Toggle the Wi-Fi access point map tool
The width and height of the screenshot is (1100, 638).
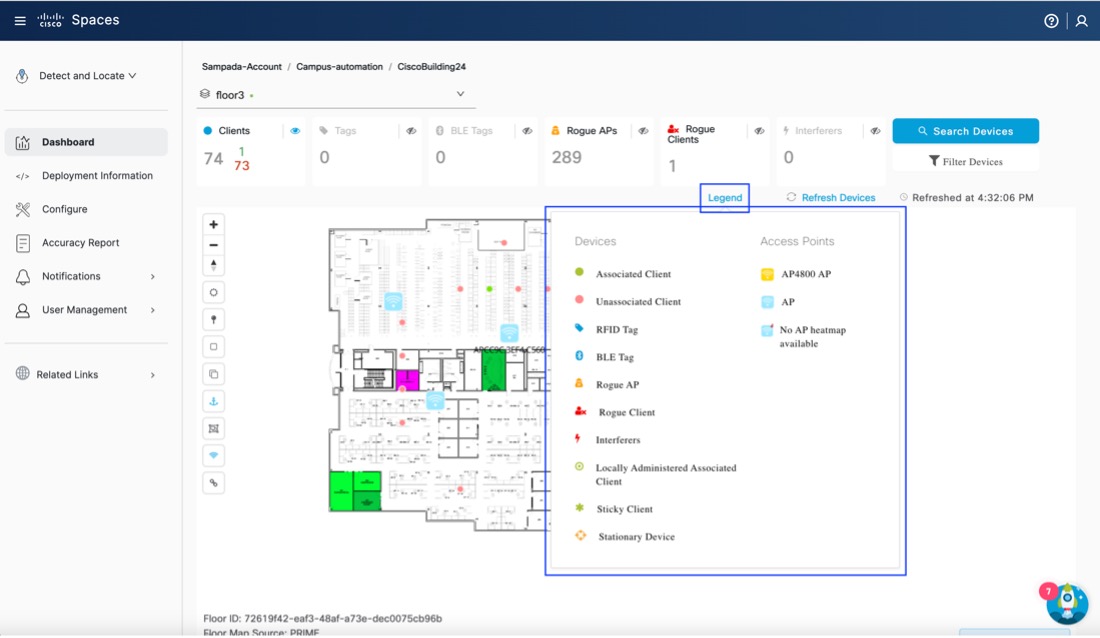[213, 456]
